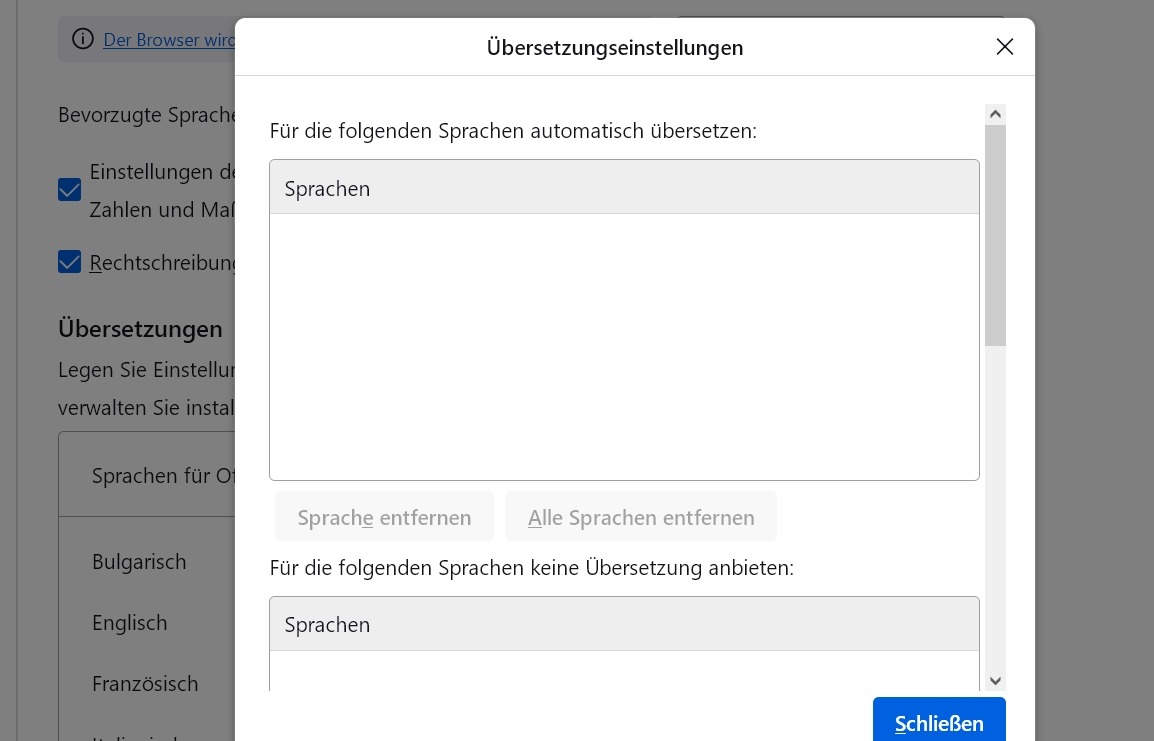This screenshot has height=741, width=1154.
Task: Select Englisch in the offline languages list
Action: pyautogui.click(x=130, y=623)
